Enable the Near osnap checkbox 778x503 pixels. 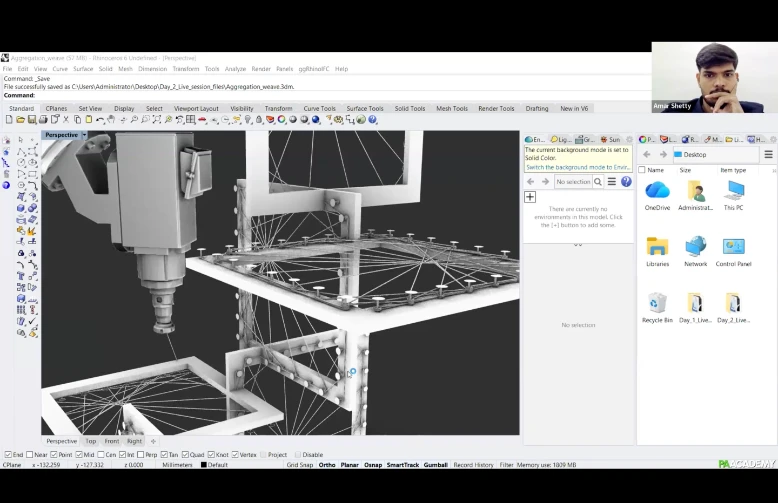click(x=30, y=454)
